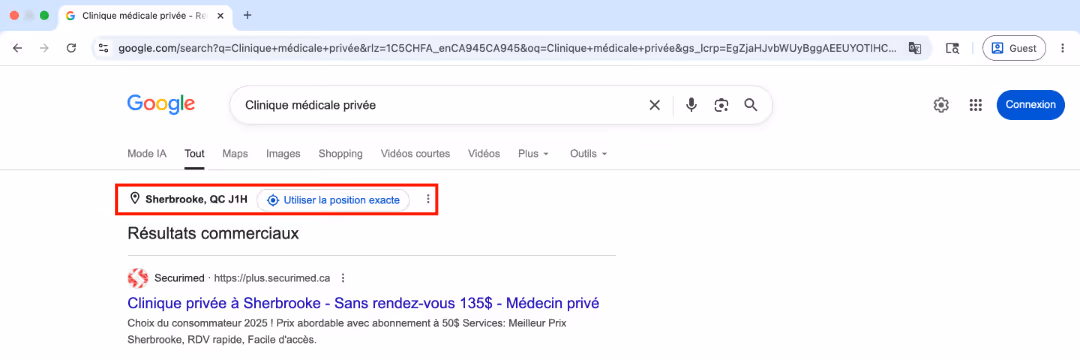
Task: Go back to the previous page
Action: pyautogui.click(x=18, y=48)
